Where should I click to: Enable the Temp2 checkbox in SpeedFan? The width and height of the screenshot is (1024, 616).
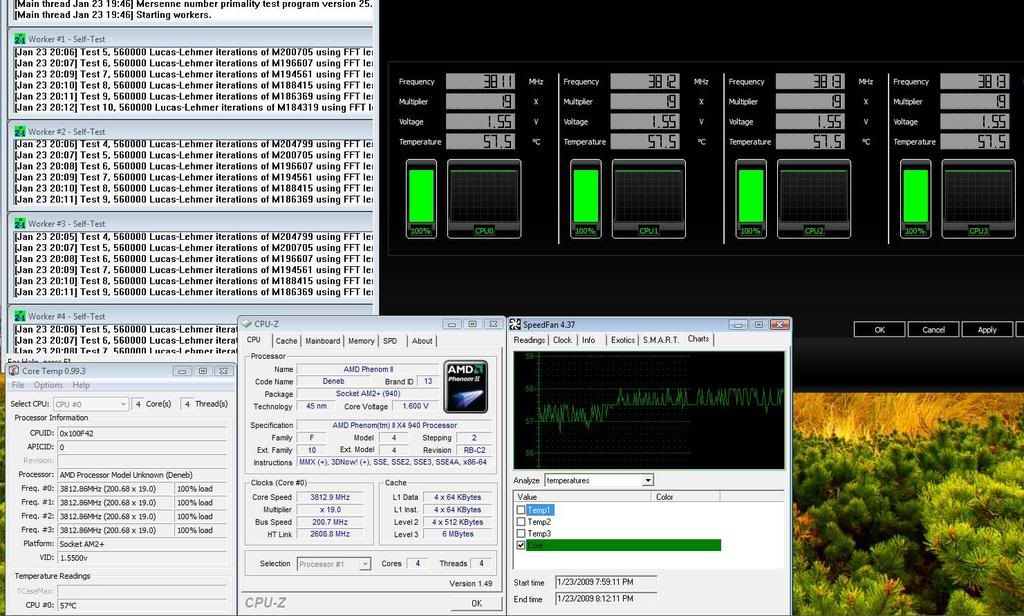(520, 522)
